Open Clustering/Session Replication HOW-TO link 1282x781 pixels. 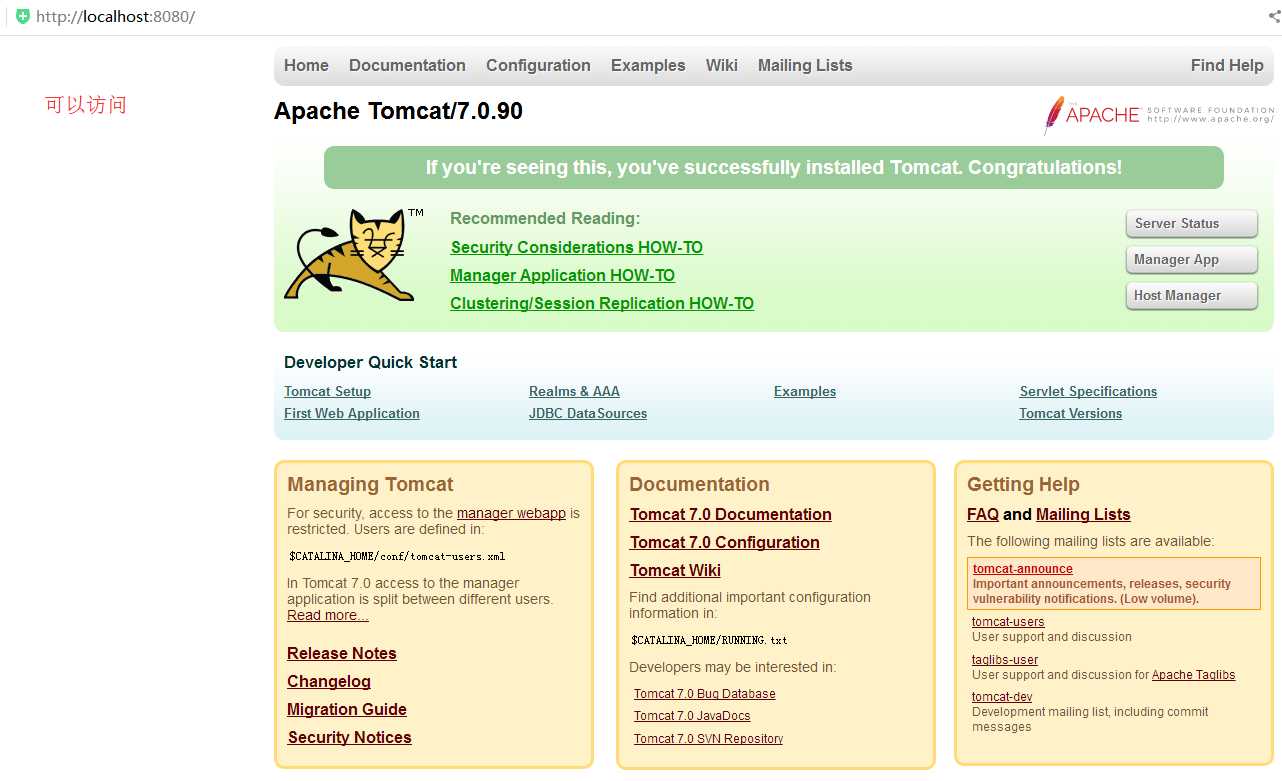(602, 304)
